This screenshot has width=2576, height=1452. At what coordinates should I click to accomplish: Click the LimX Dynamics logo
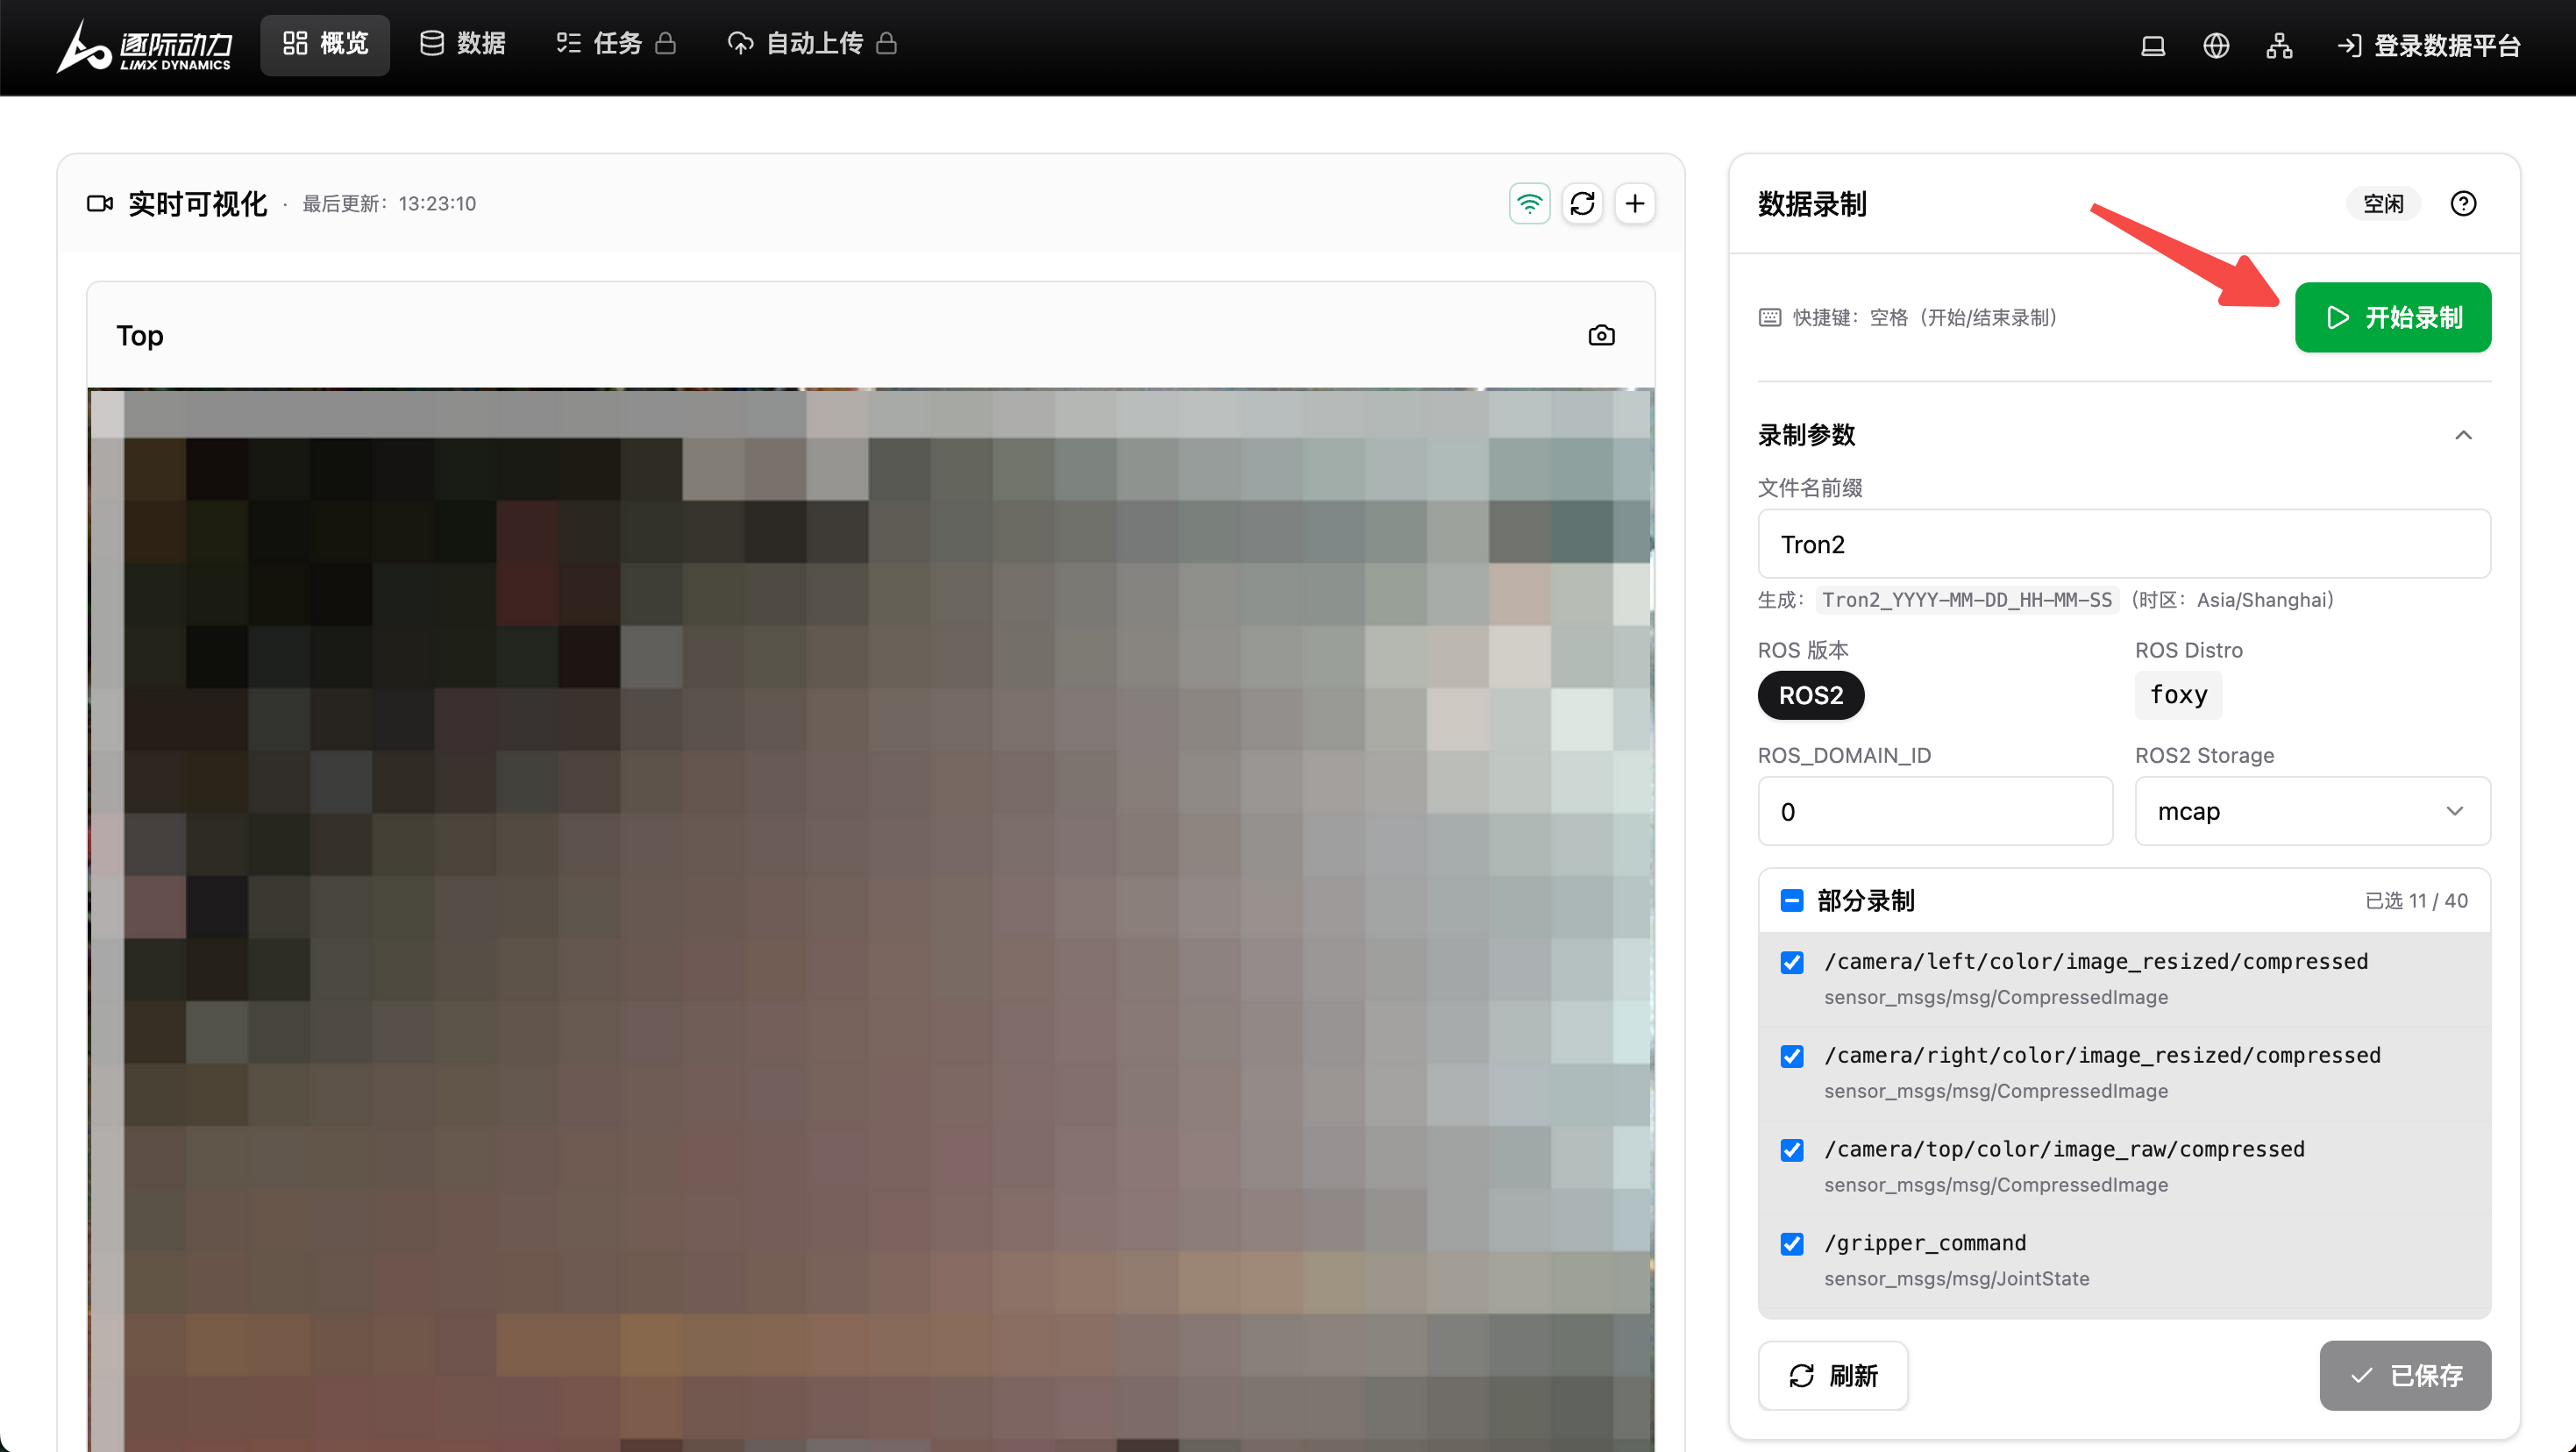point(144,46)
